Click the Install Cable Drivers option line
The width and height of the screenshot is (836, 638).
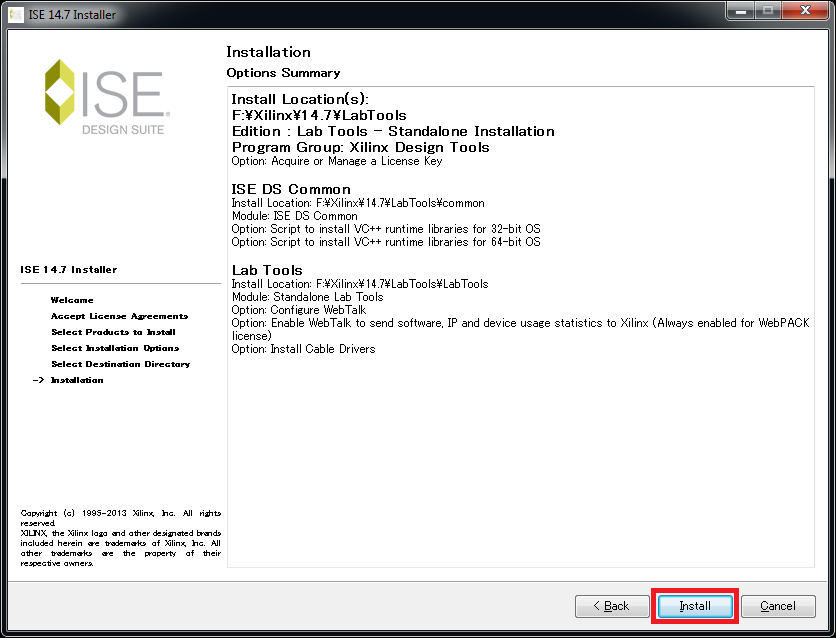[303, 349]
